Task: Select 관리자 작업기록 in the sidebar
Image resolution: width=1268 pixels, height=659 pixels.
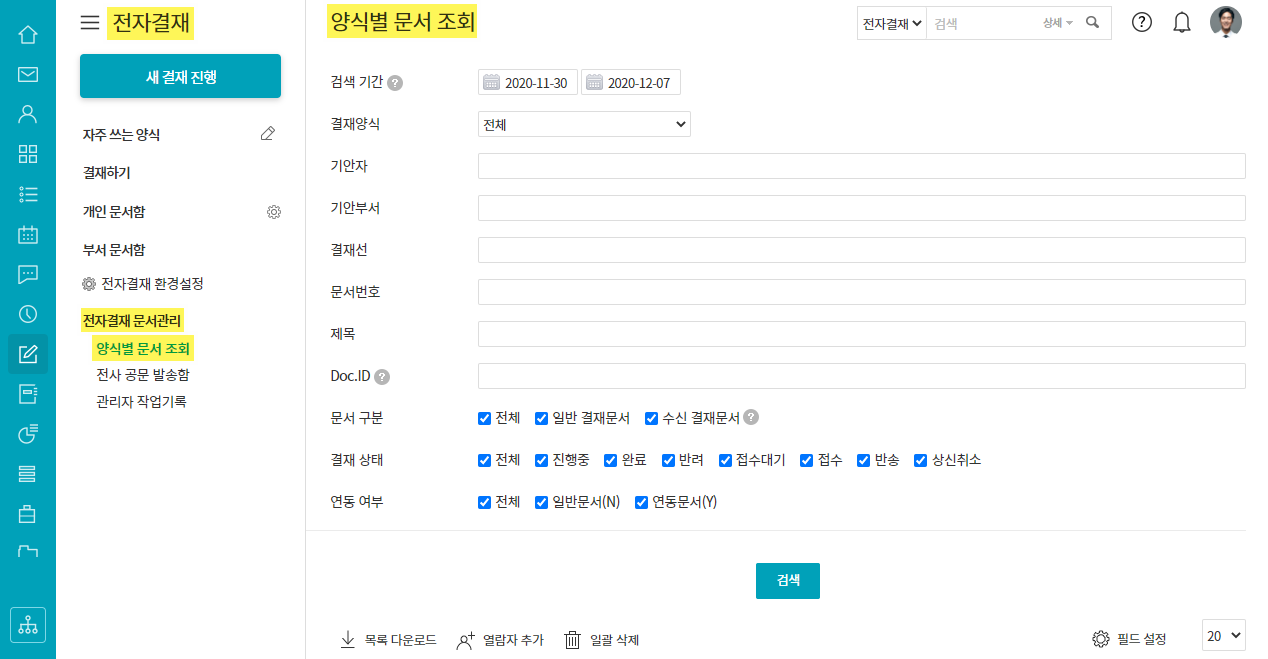Action: 141,402
